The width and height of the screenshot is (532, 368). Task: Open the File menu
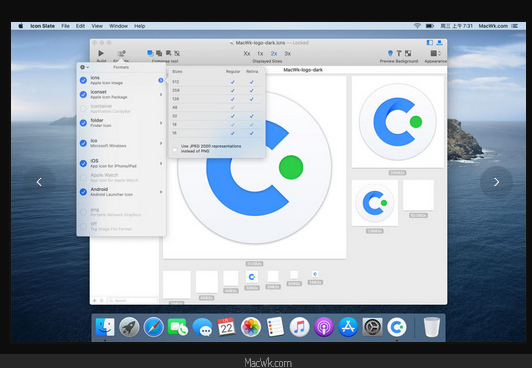[x=65, y=26]
